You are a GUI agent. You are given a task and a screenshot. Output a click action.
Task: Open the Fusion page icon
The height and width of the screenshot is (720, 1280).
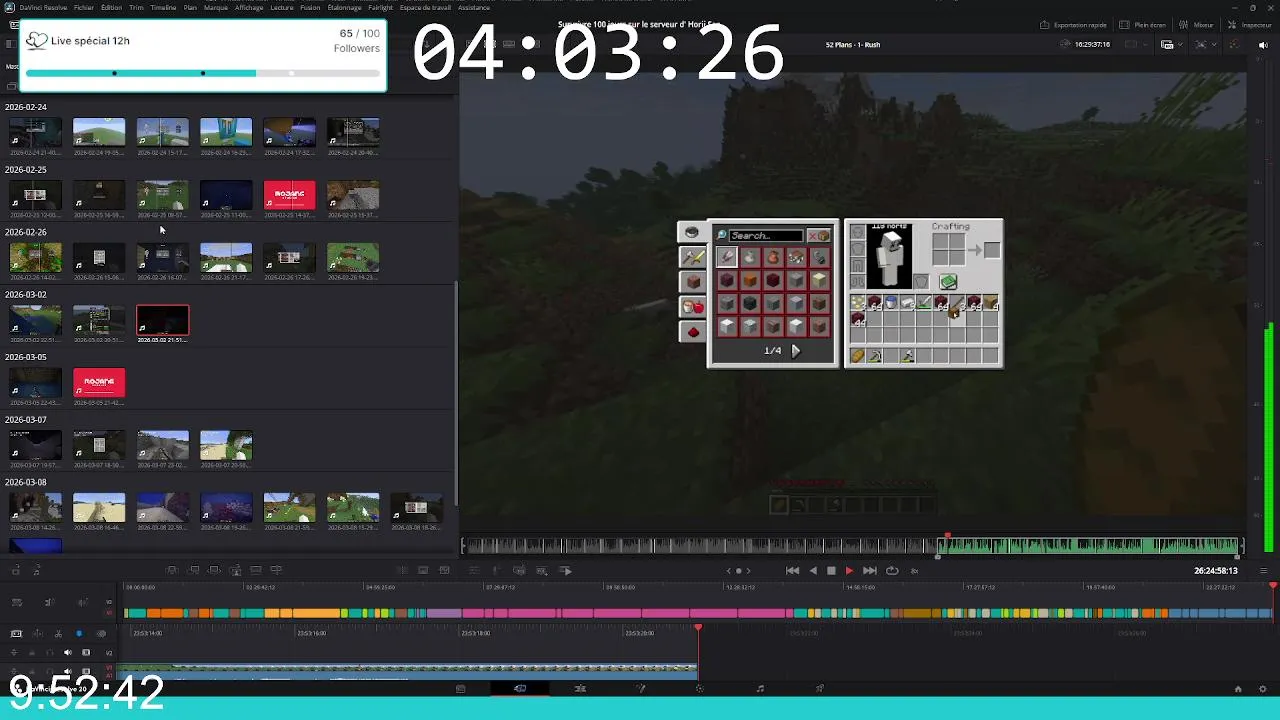(x=640, y=689)
